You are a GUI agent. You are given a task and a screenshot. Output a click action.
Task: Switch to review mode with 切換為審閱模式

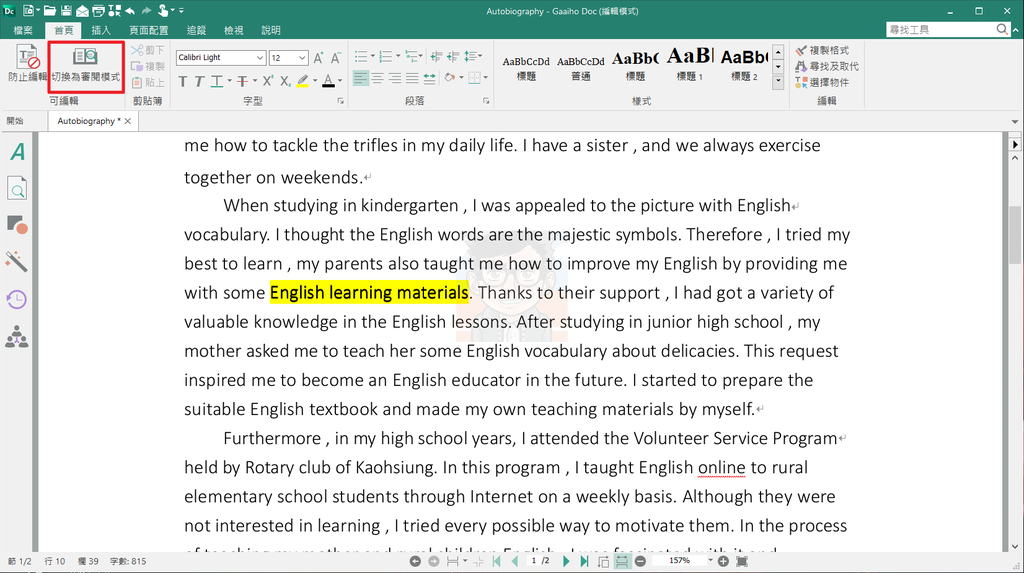tap(86, 65)
